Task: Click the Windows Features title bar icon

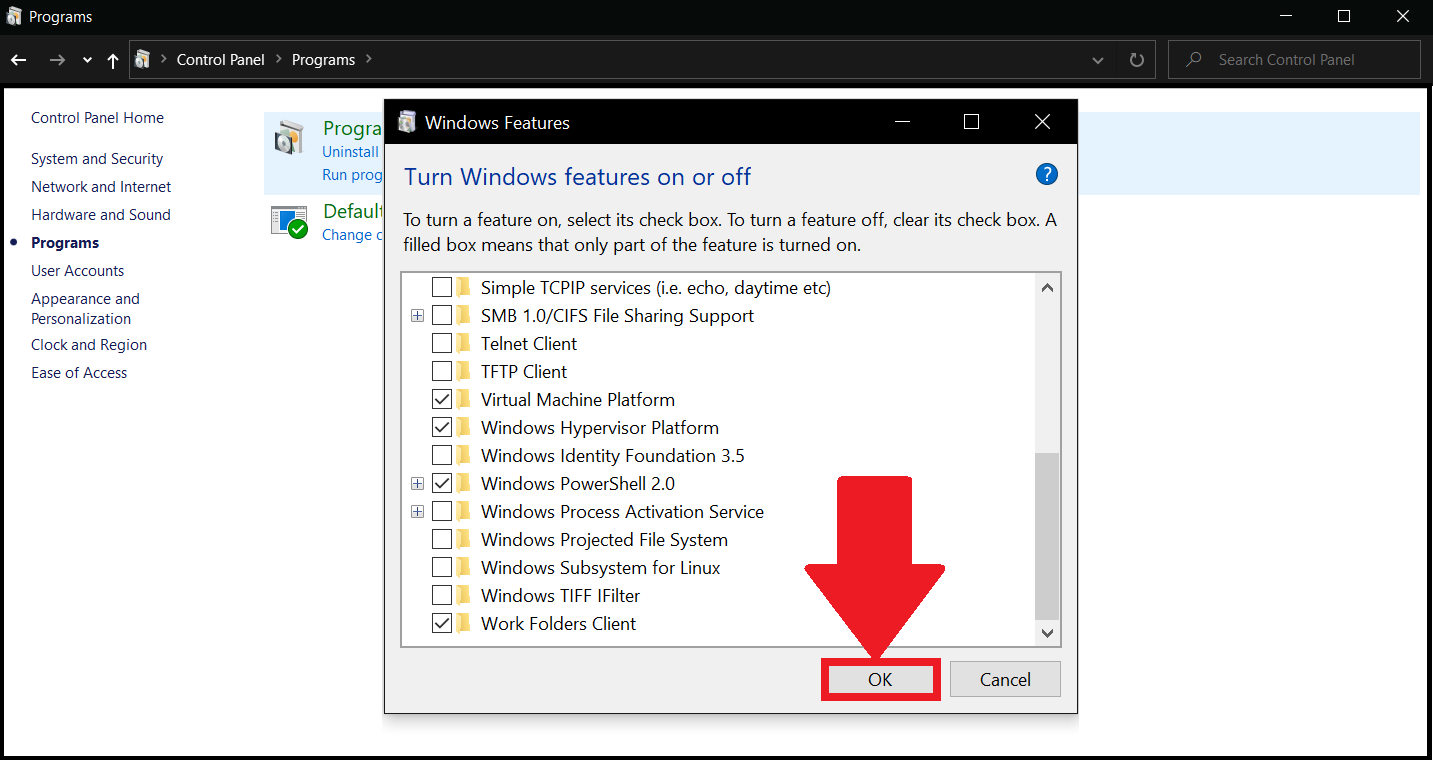Action: pos(407,122)
